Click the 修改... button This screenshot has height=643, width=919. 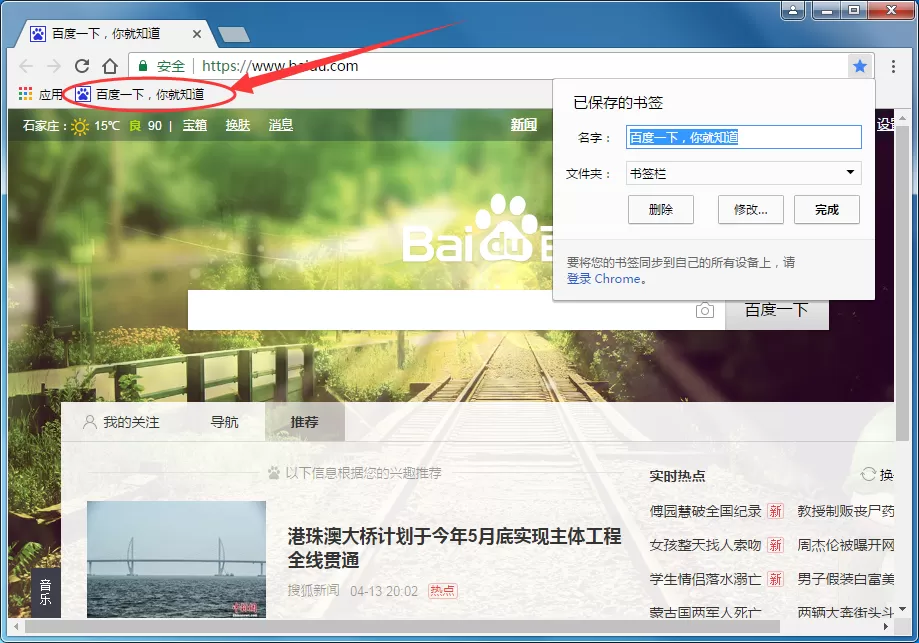click(750, 209)
